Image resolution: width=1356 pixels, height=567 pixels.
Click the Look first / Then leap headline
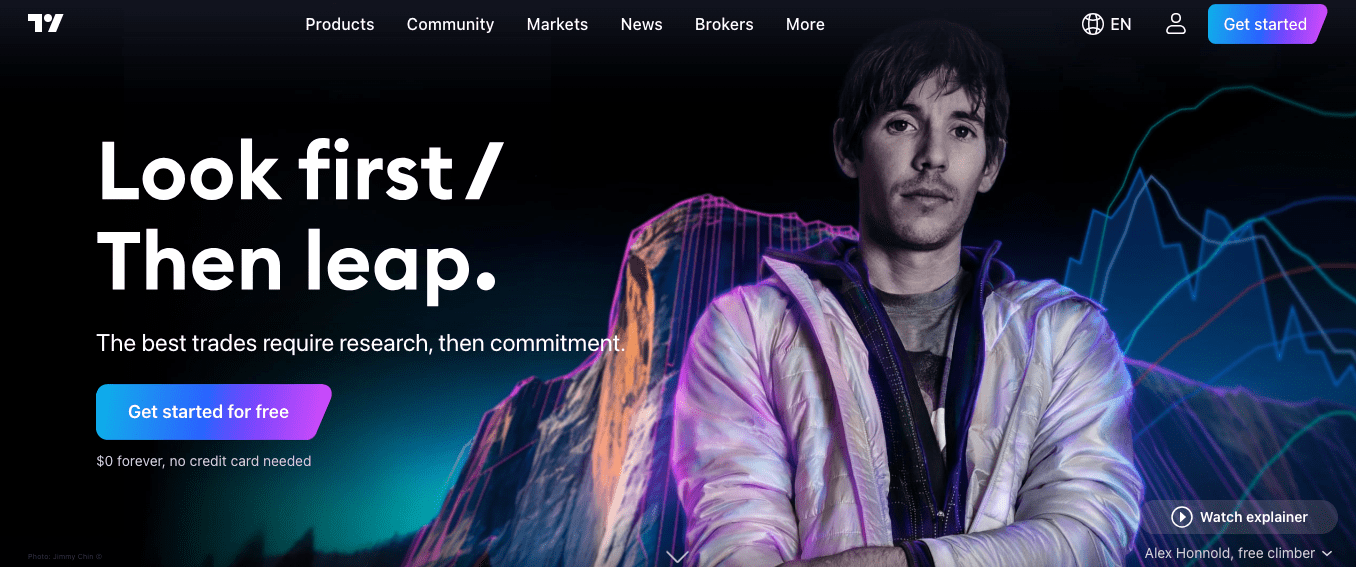point(300,217)
